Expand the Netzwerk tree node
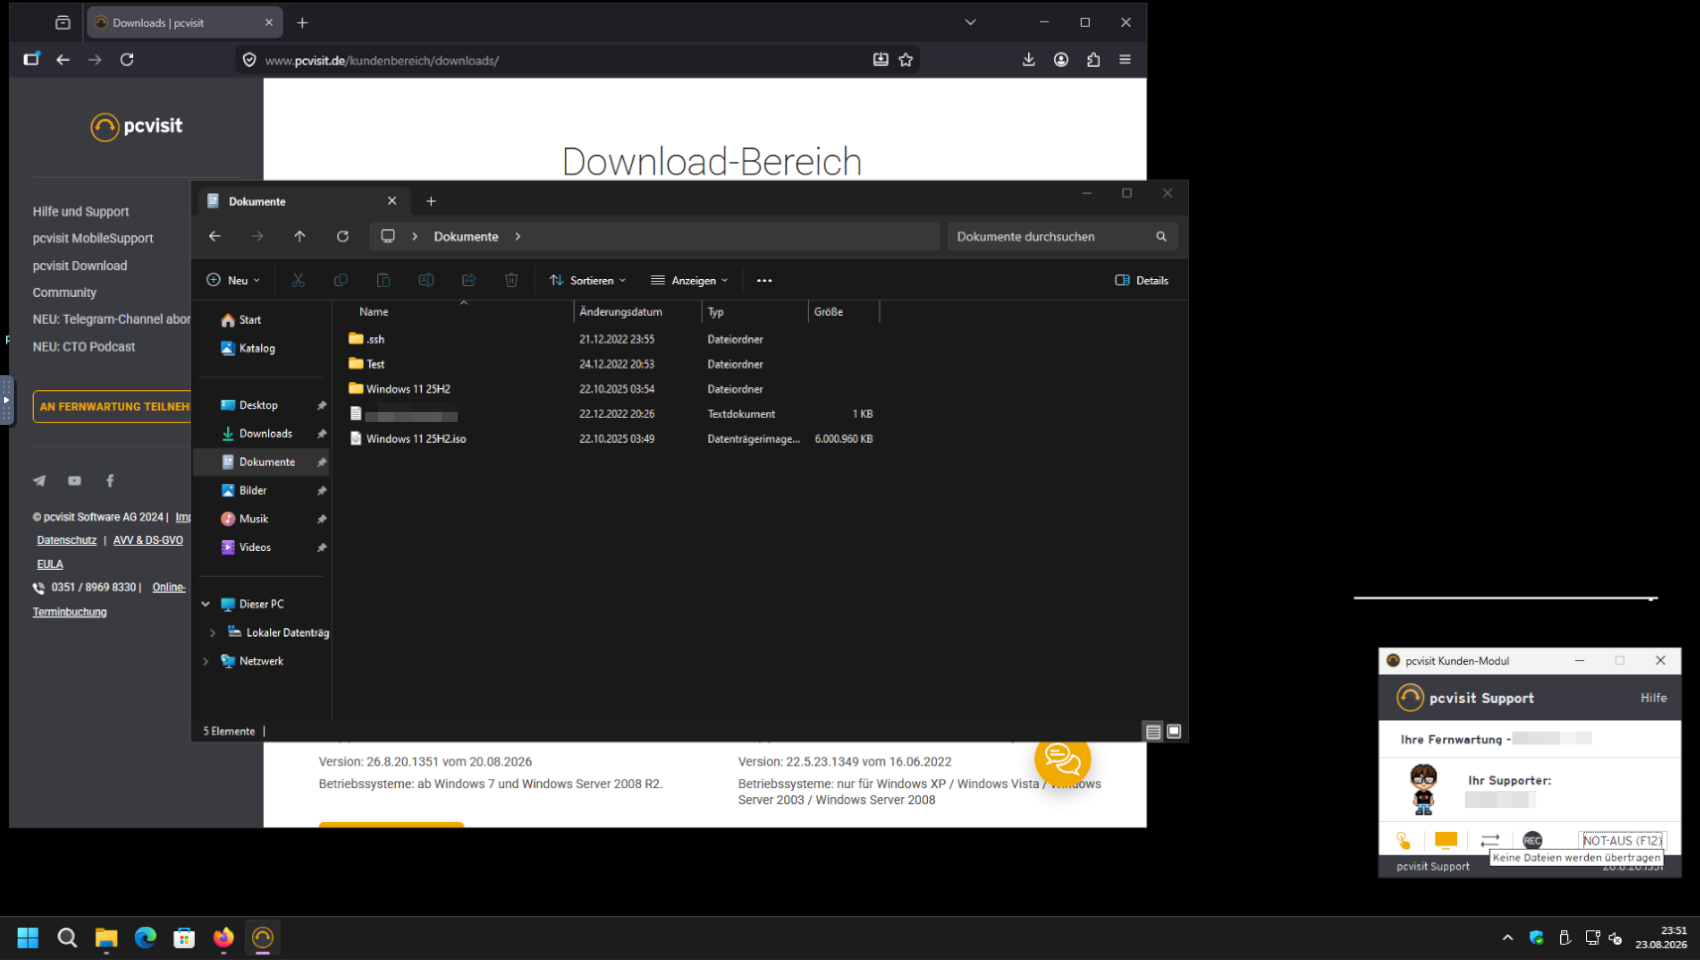The image size is (1700, 960). pyautogui.click(x=206, y=661)
